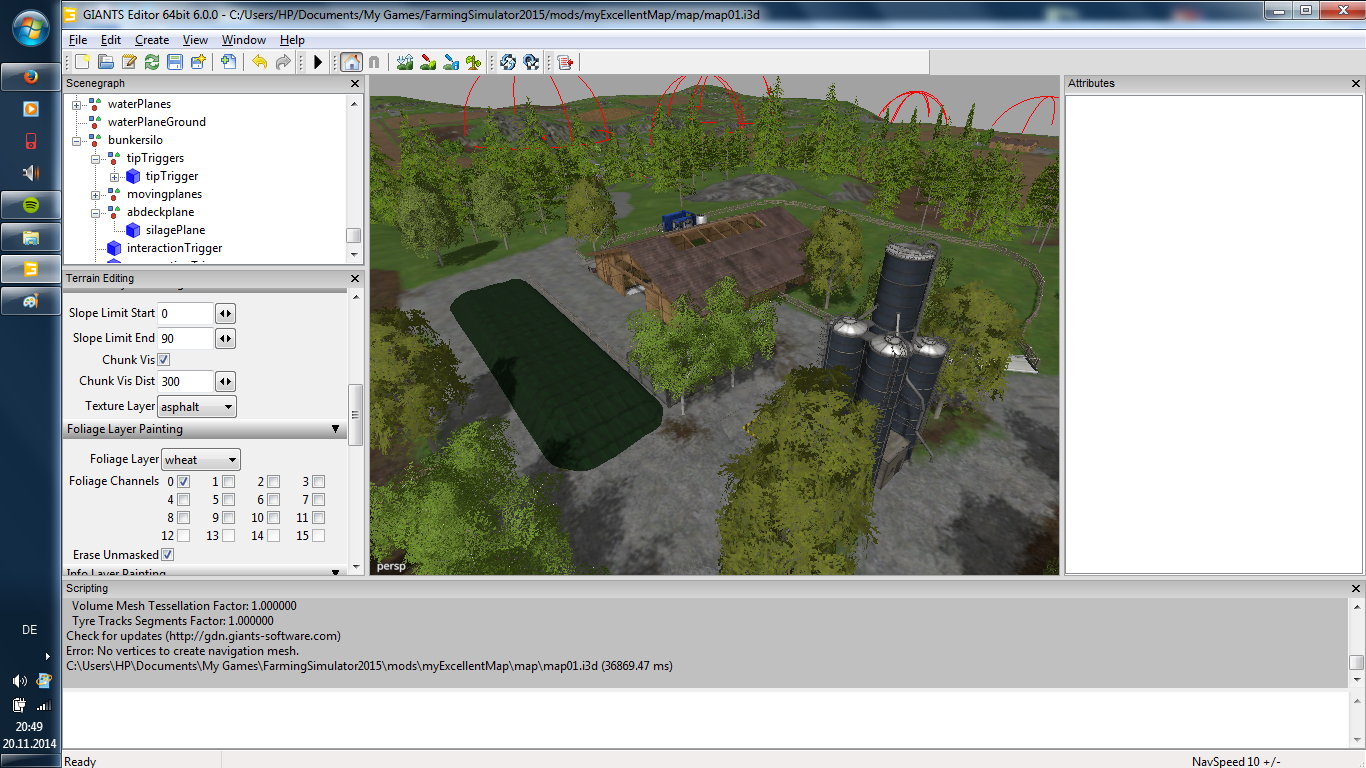Click the transform group icon beside bunkersilo

pyautogui.click(x=95, y=140)
